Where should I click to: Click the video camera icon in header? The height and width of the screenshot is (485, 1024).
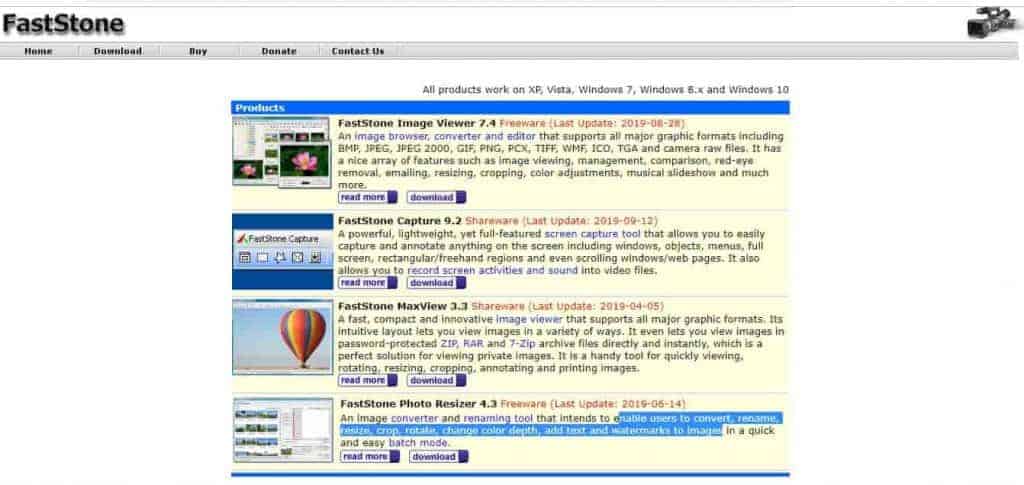[x=994, y=22]
